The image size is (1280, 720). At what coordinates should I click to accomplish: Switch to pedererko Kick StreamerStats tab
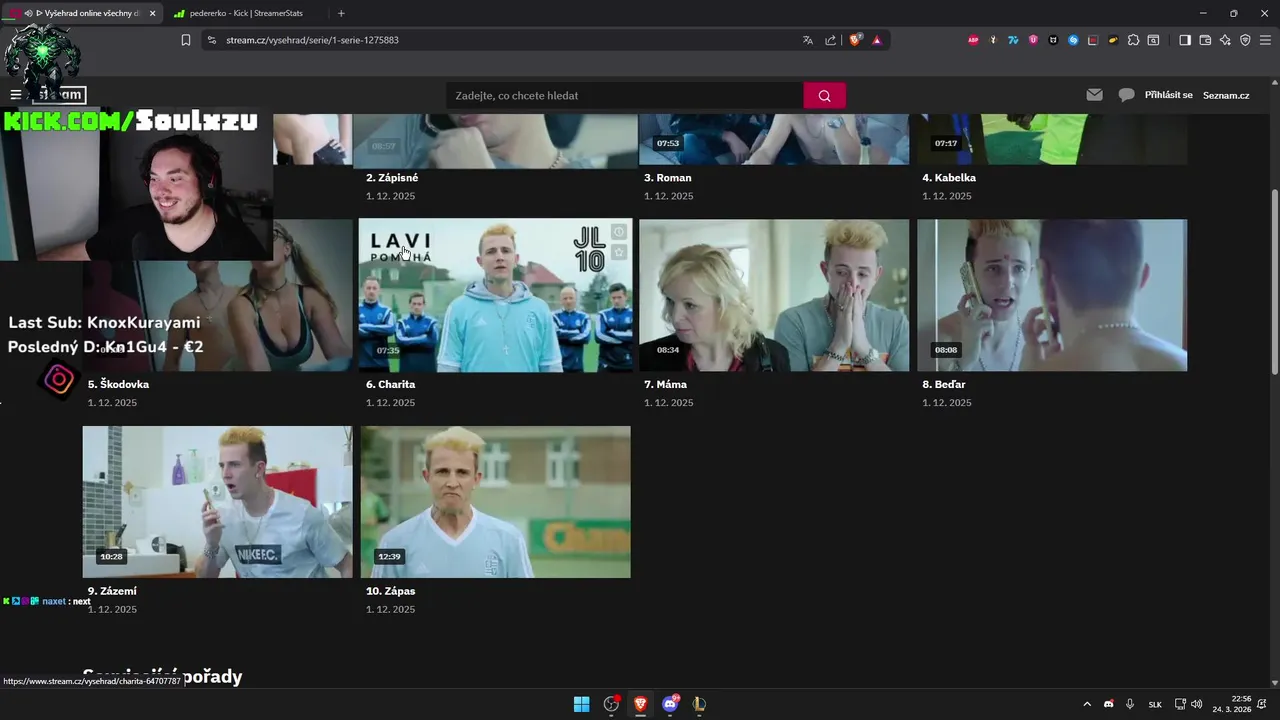(245, 13)
